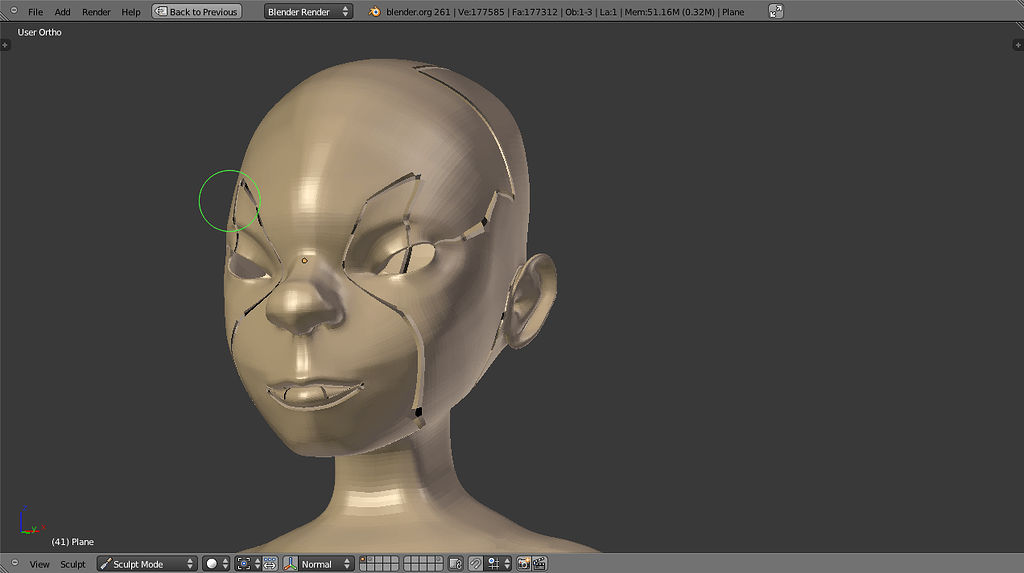1024x573 pixels.
Task: Open the Render menu
Action: [96, 12]
